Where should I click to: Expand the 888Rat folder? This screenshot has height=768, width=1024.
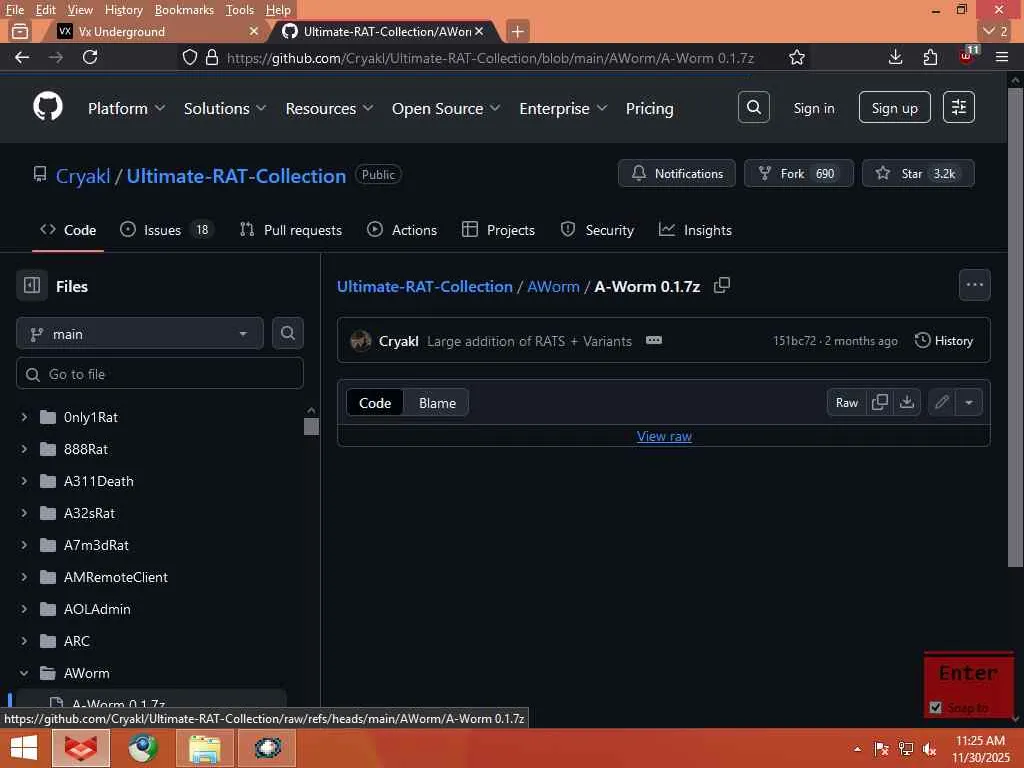click(x=24, y=449)
